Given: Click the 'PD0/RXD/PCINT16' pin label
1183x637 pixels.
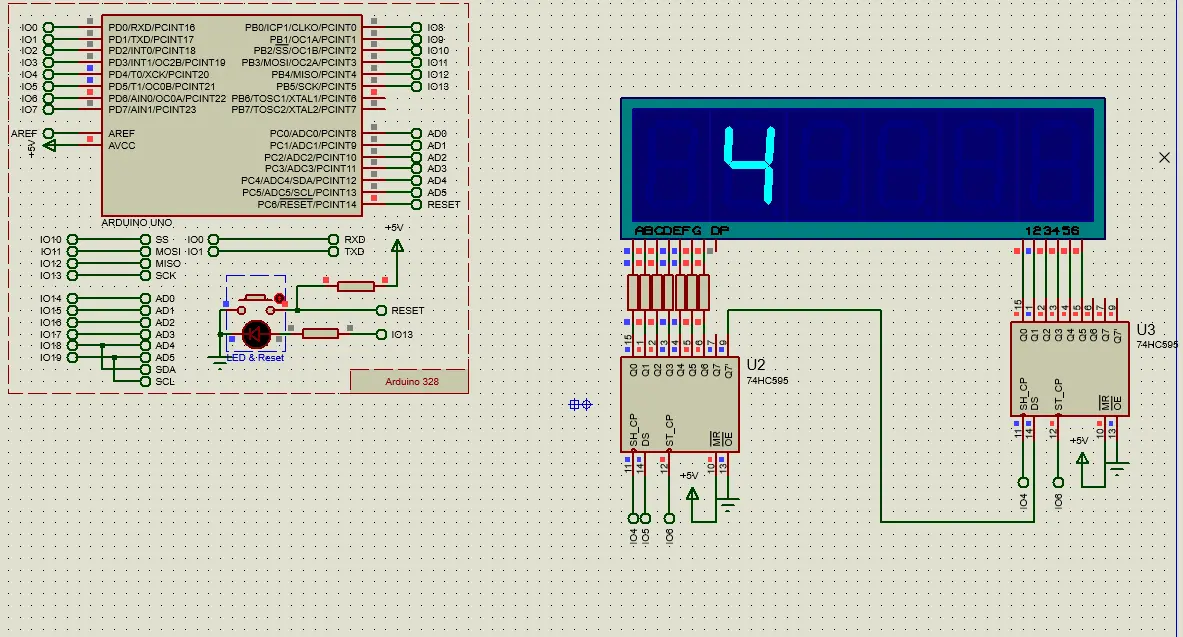Looking at the screenshot, I should (152, 27).
